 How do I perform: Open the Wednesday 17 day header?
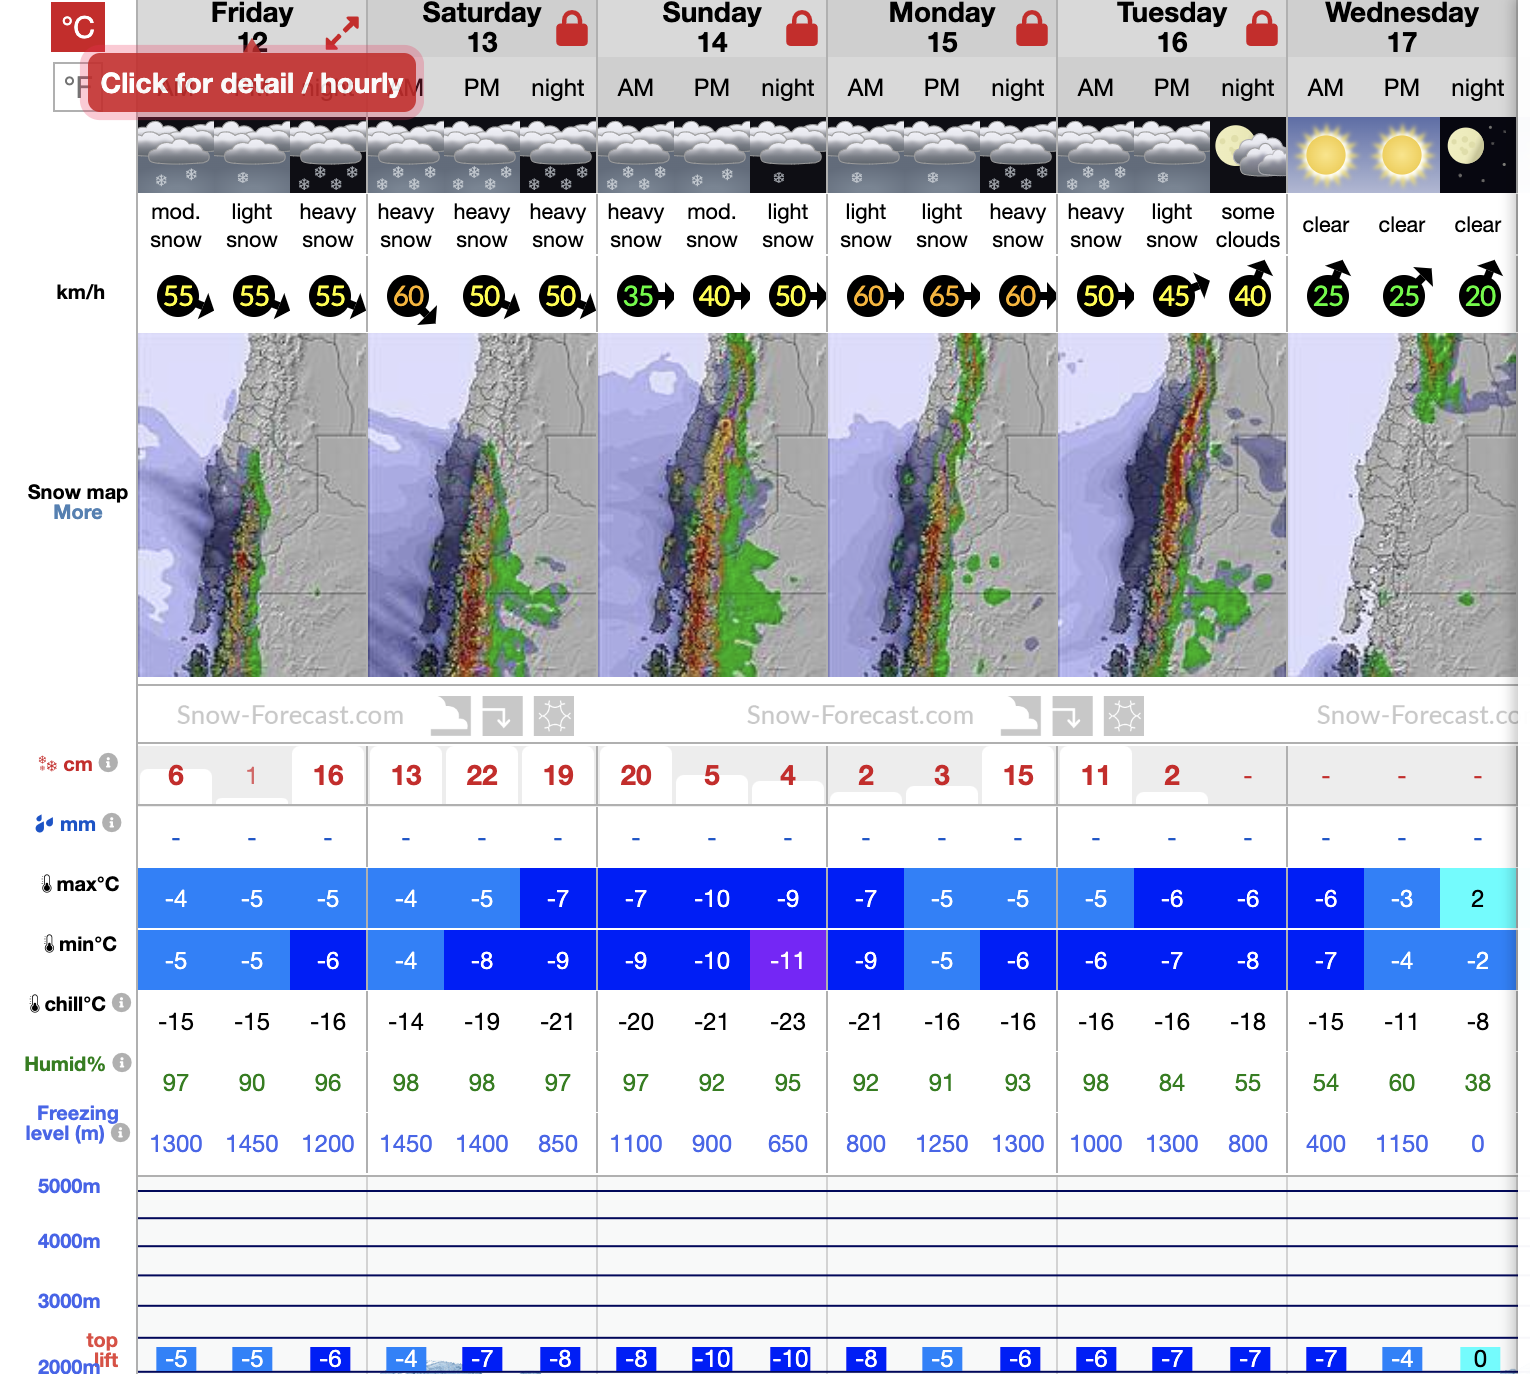(x=1402, y=28)
